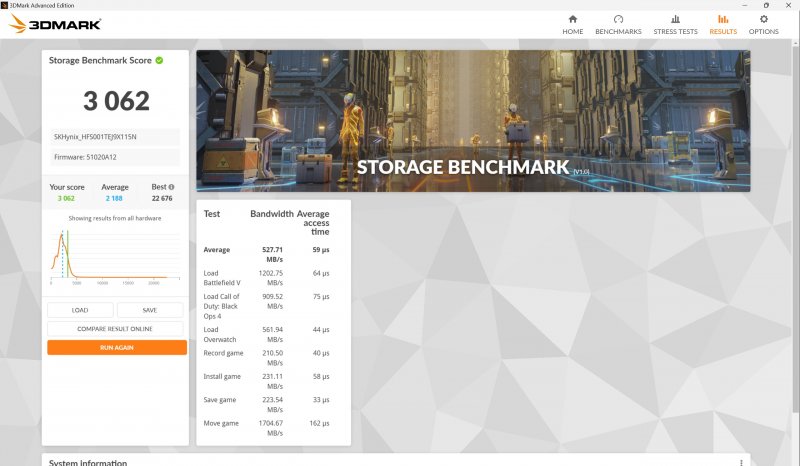The image size is (800, 466).
Task: Select the STRESS TESTS tab label
Action: 675,32
